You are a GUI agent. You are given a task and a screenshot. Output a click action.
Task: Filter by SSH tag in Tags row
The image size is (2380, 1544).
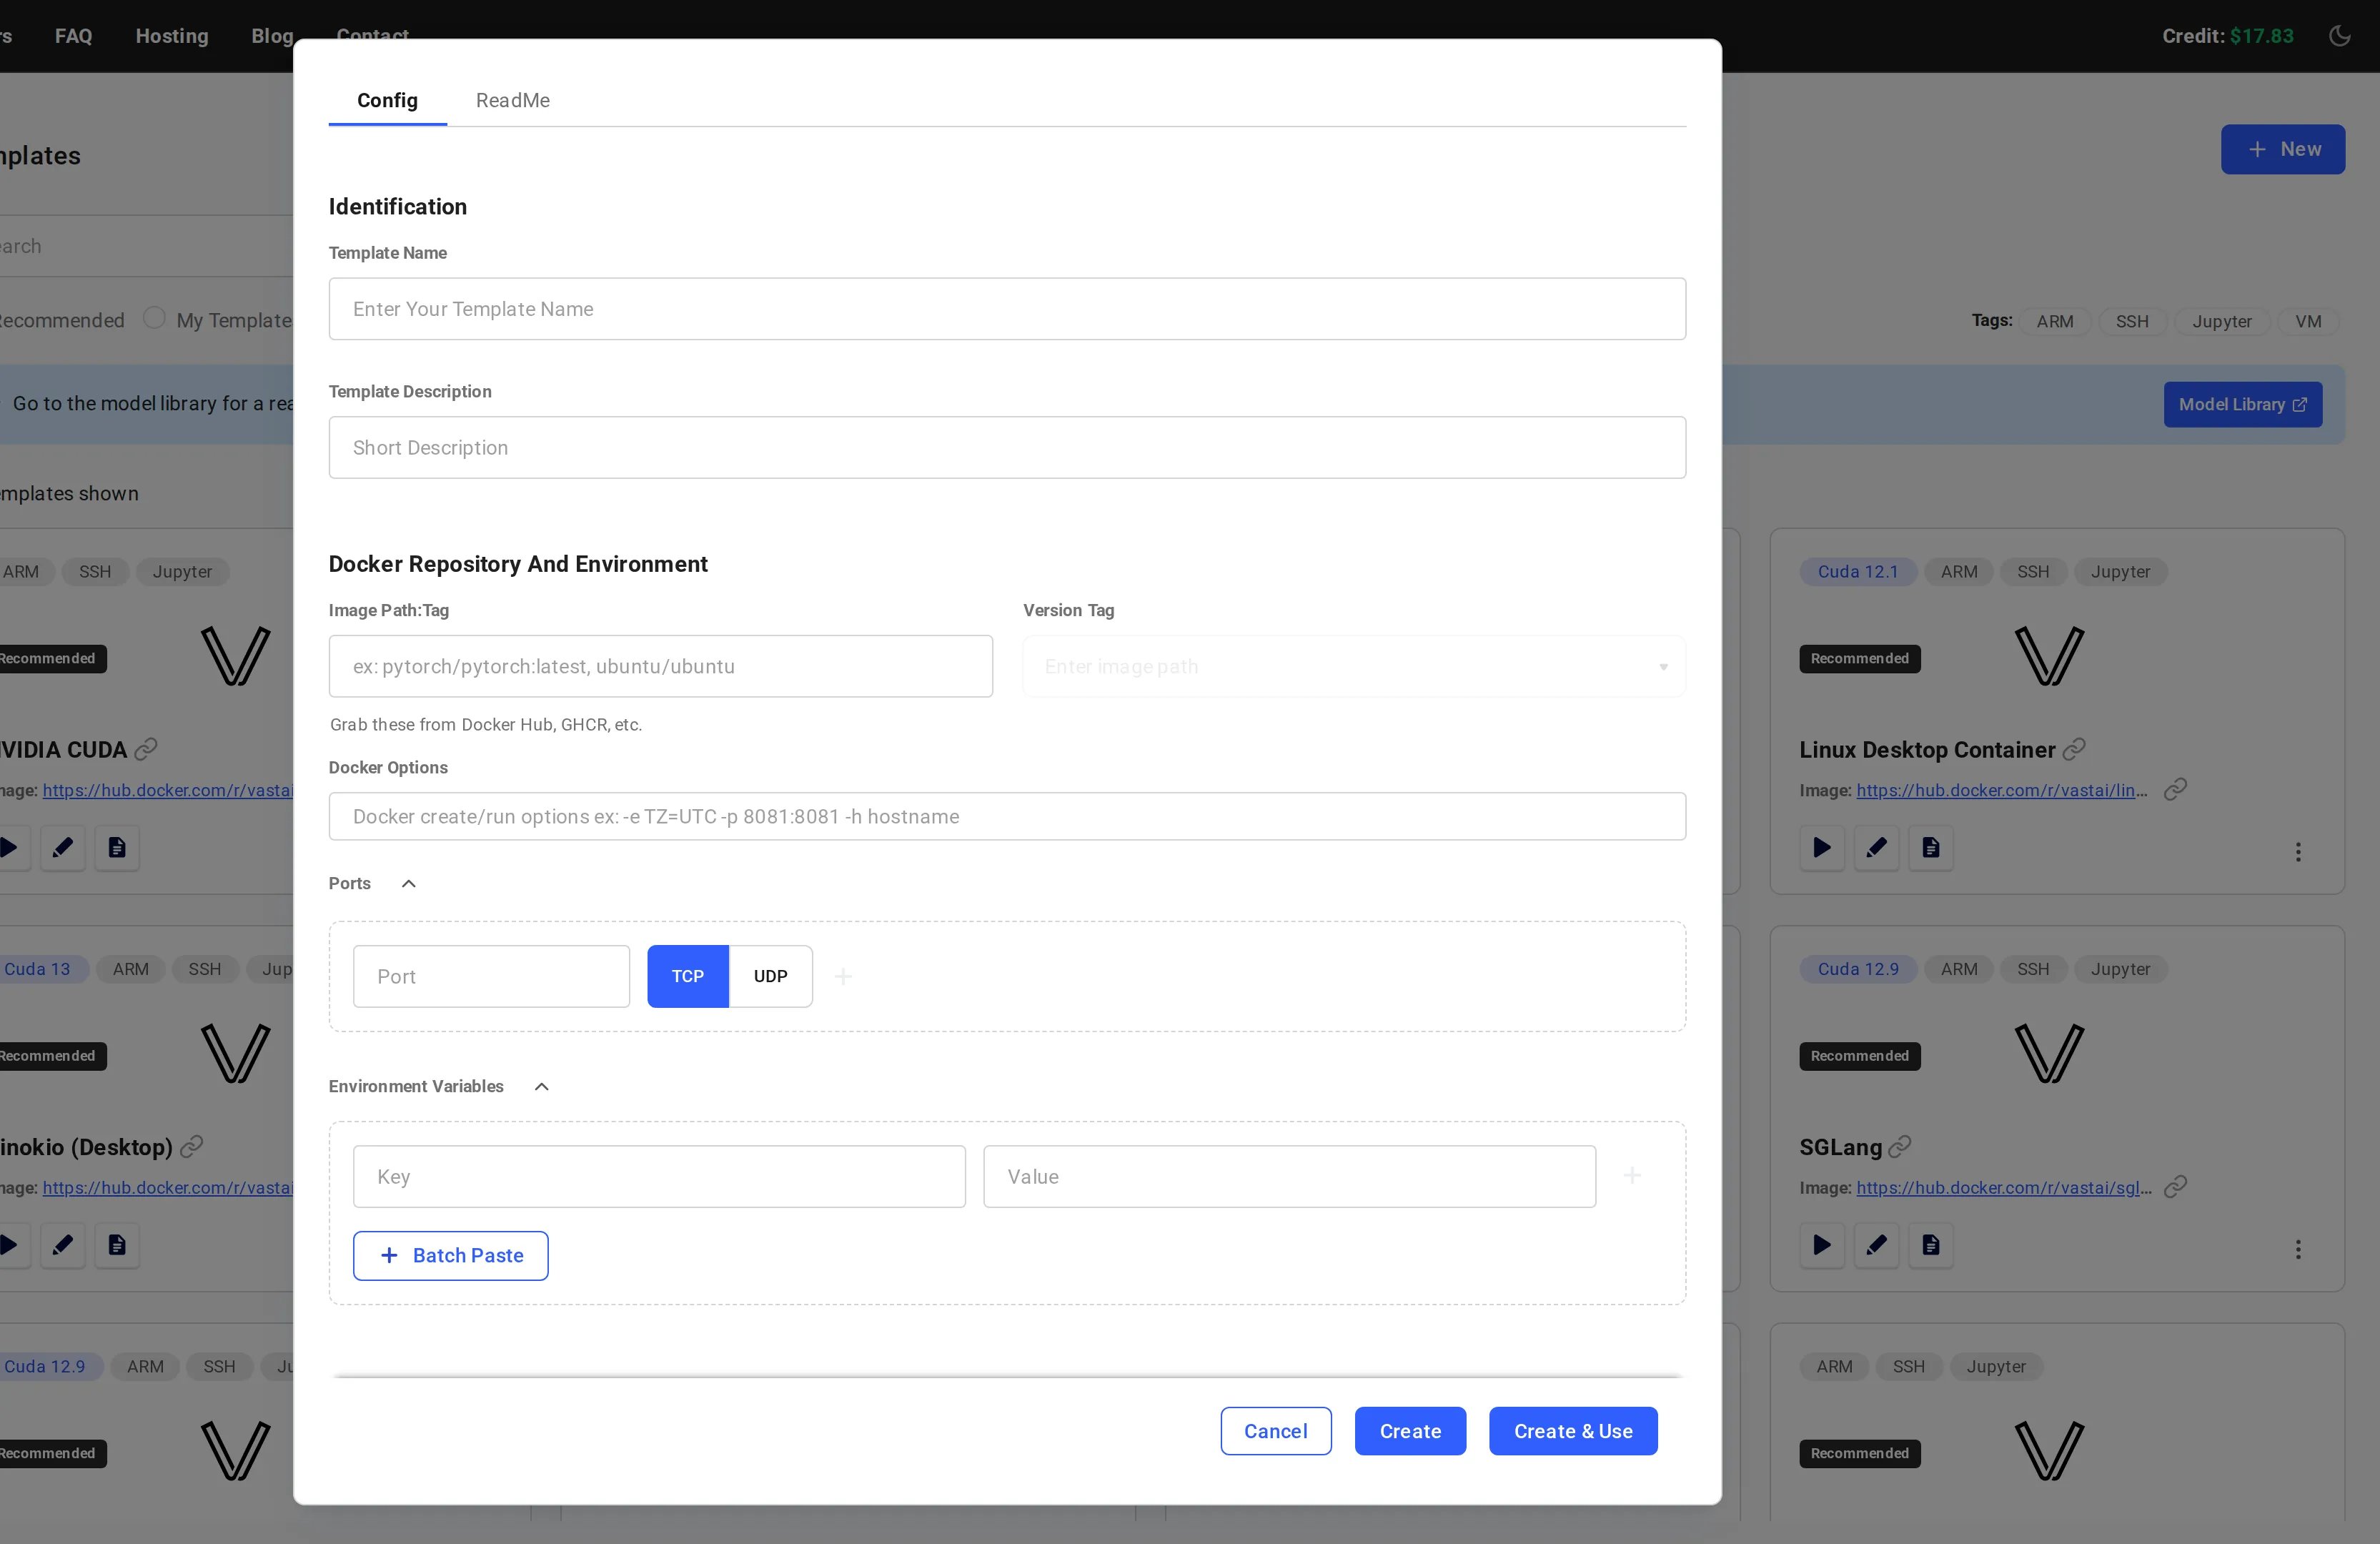2132,321
